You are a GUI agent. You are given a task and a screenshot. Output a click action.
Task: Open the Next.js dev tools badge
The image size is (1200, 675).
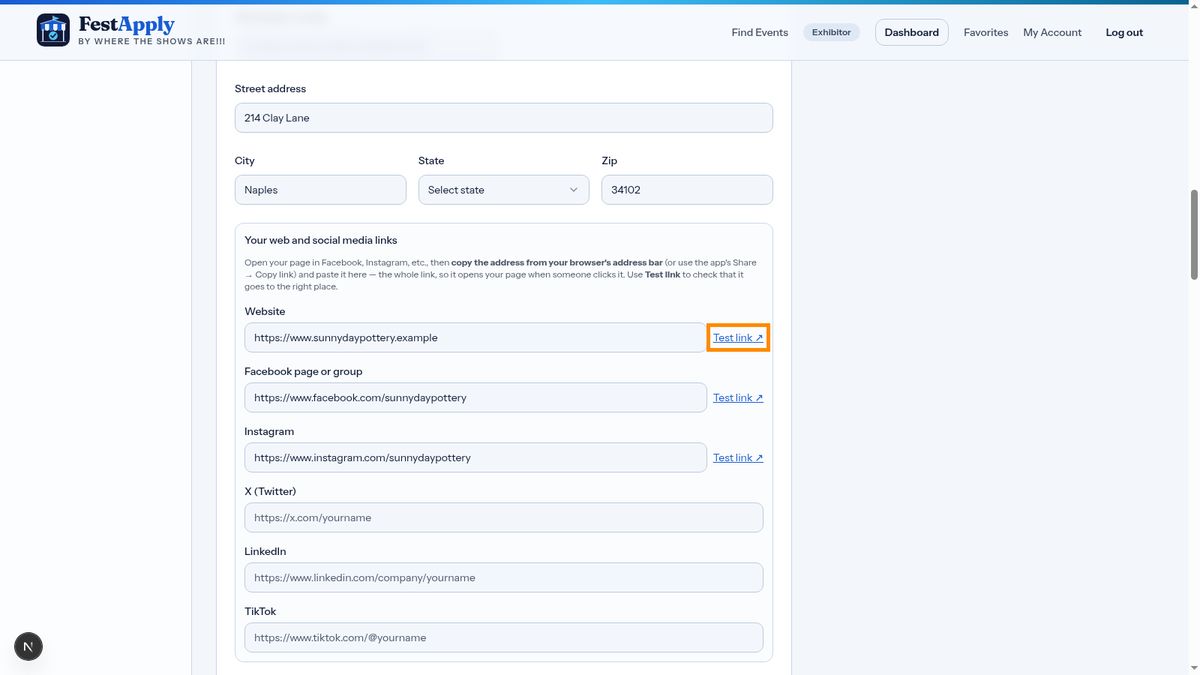(28, 646)
